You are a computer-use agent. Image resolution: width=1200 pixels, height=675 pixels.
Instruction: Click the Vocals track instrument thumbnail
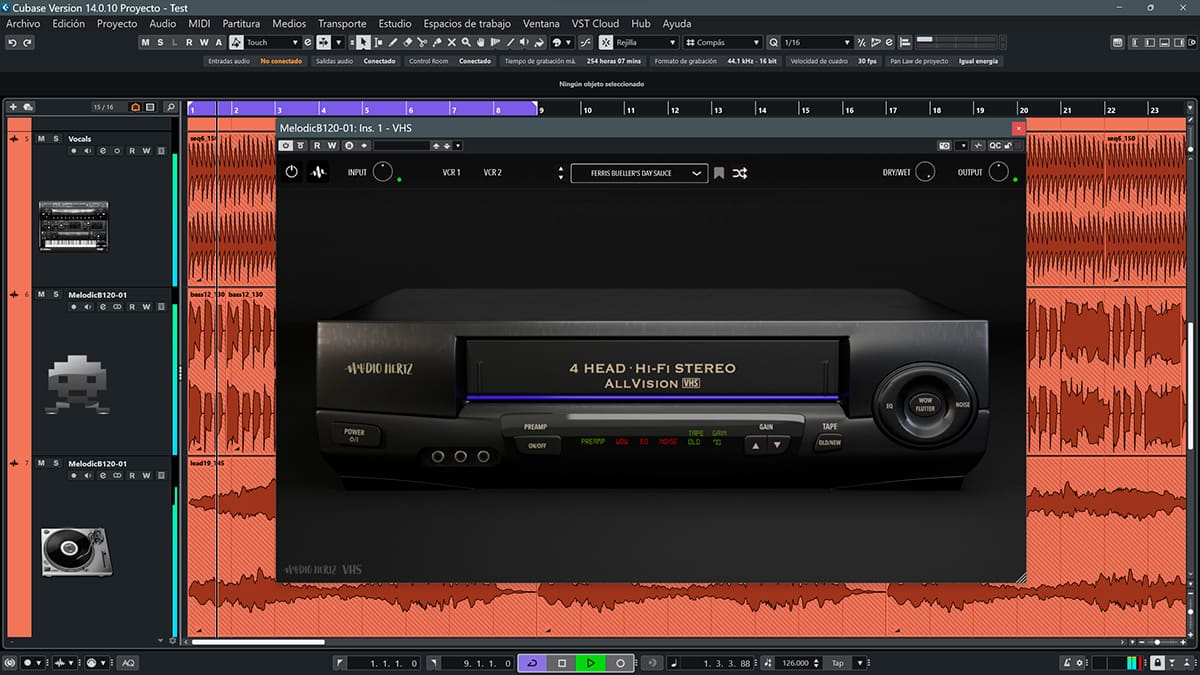pos(73,225)
